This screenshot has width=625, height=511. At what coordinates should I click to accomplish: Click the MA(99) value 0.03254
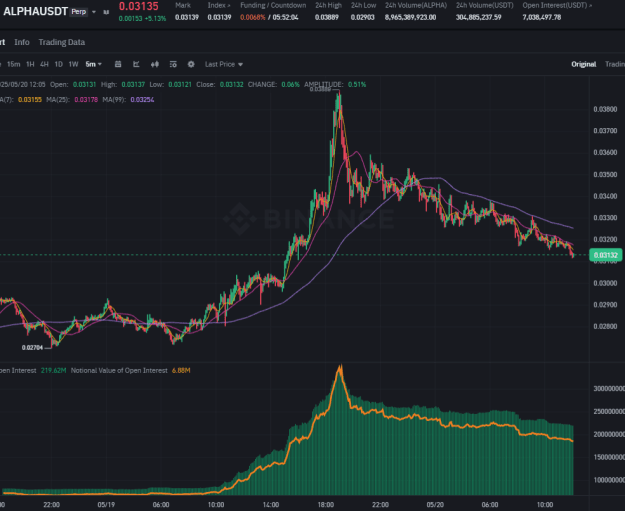(x=142, y=100)
